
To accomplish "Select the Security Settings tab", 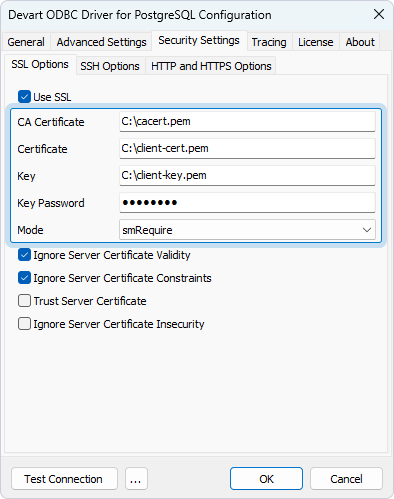I will point(199,40).
